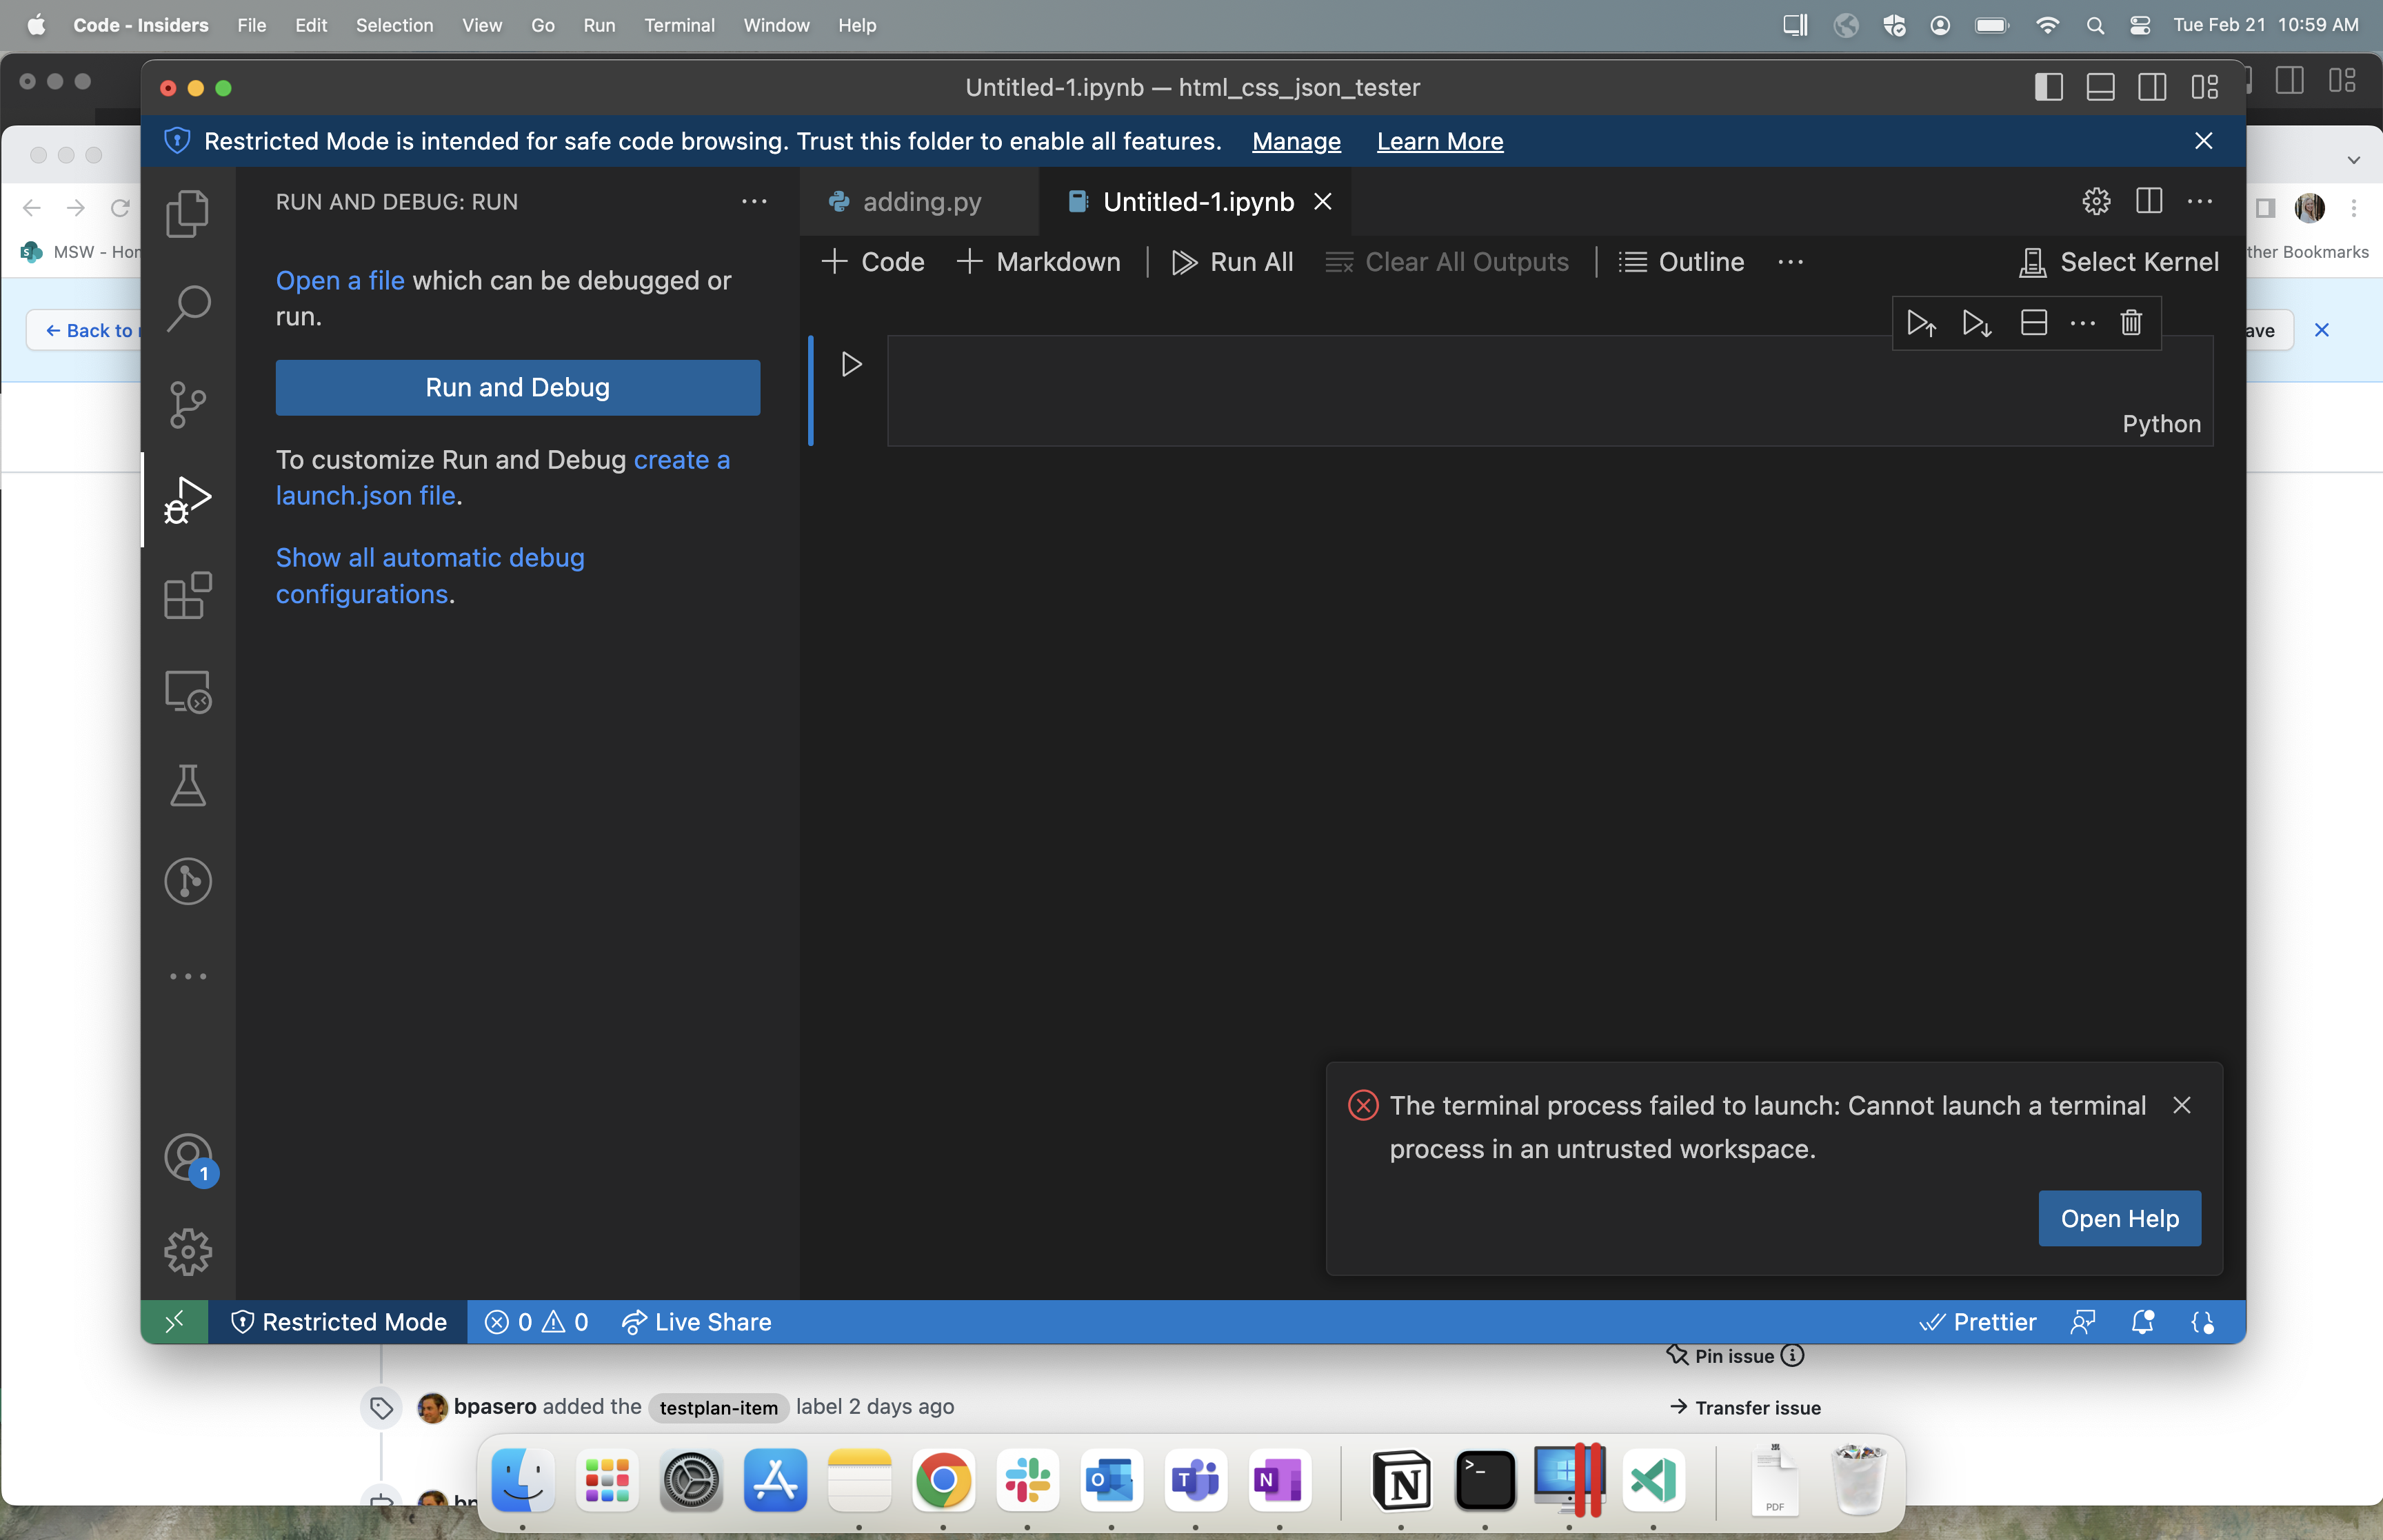Screen dimensions: 2383x1540
Task: Delete the notebook cell with trash icon
Action: point(2131,323)
